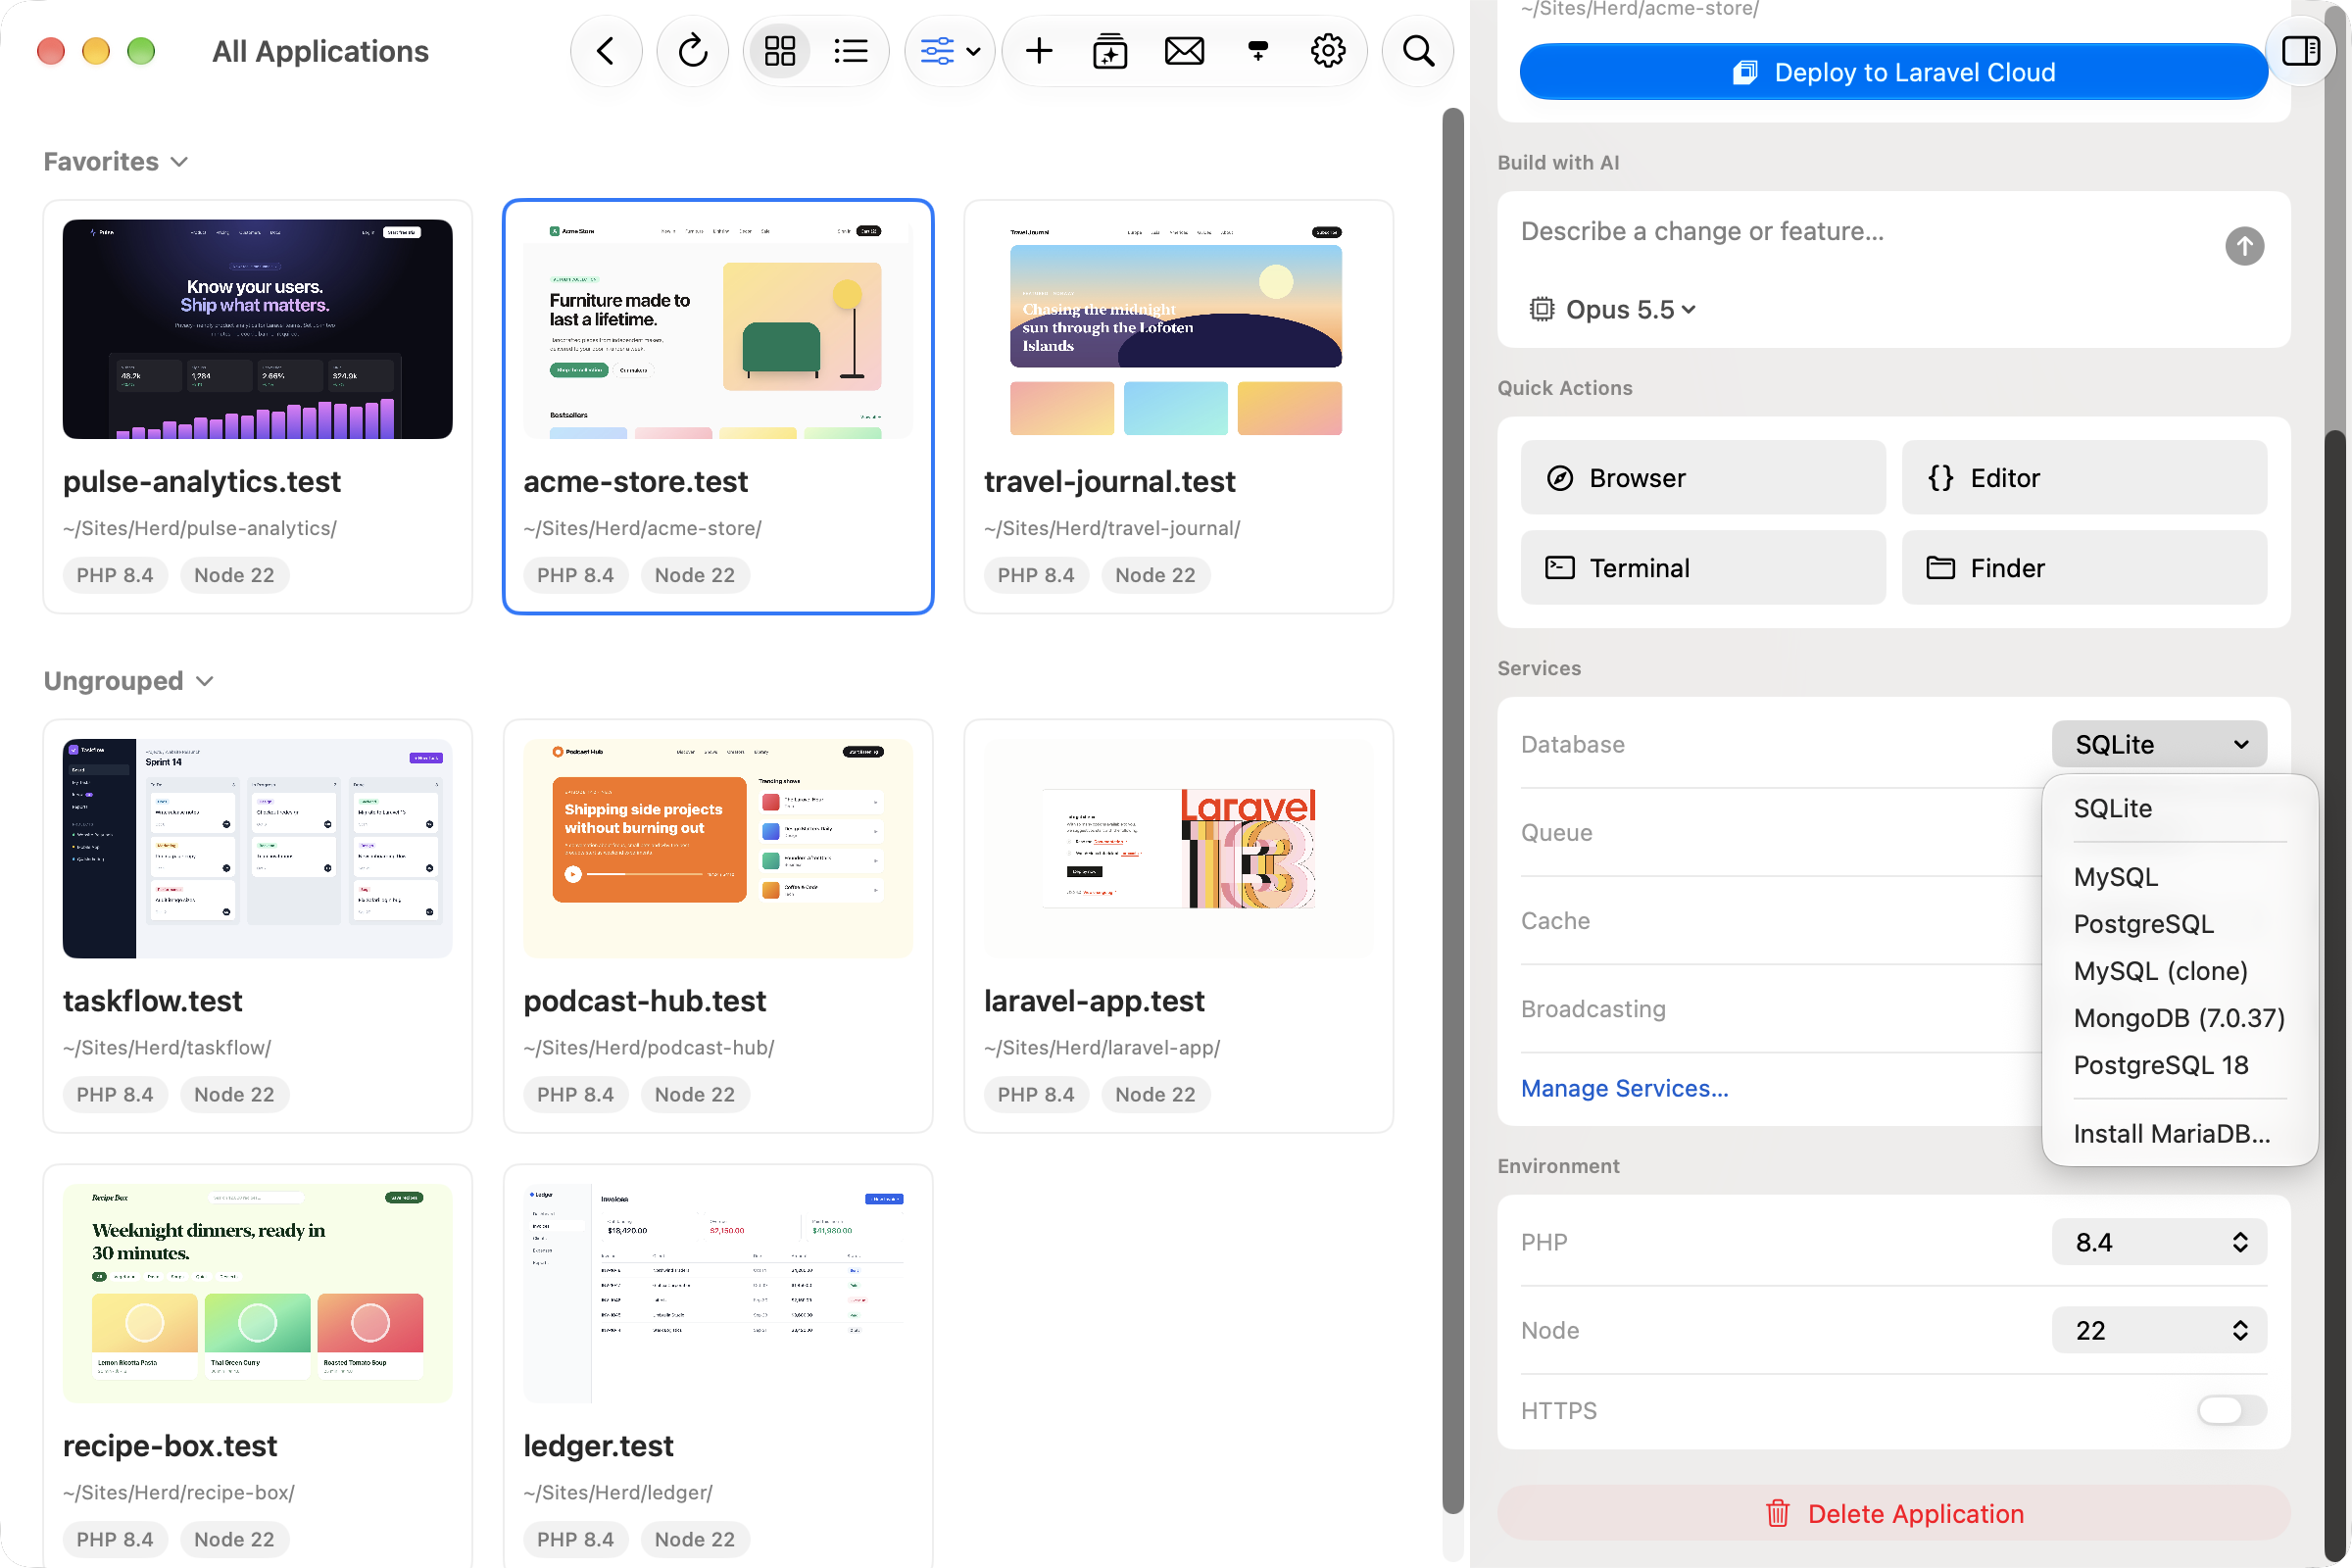The width and height of the screenshot is (2352, 1568).
Task: Change PHP version 8.4 selector
Action: [x=2159, y=1242]
